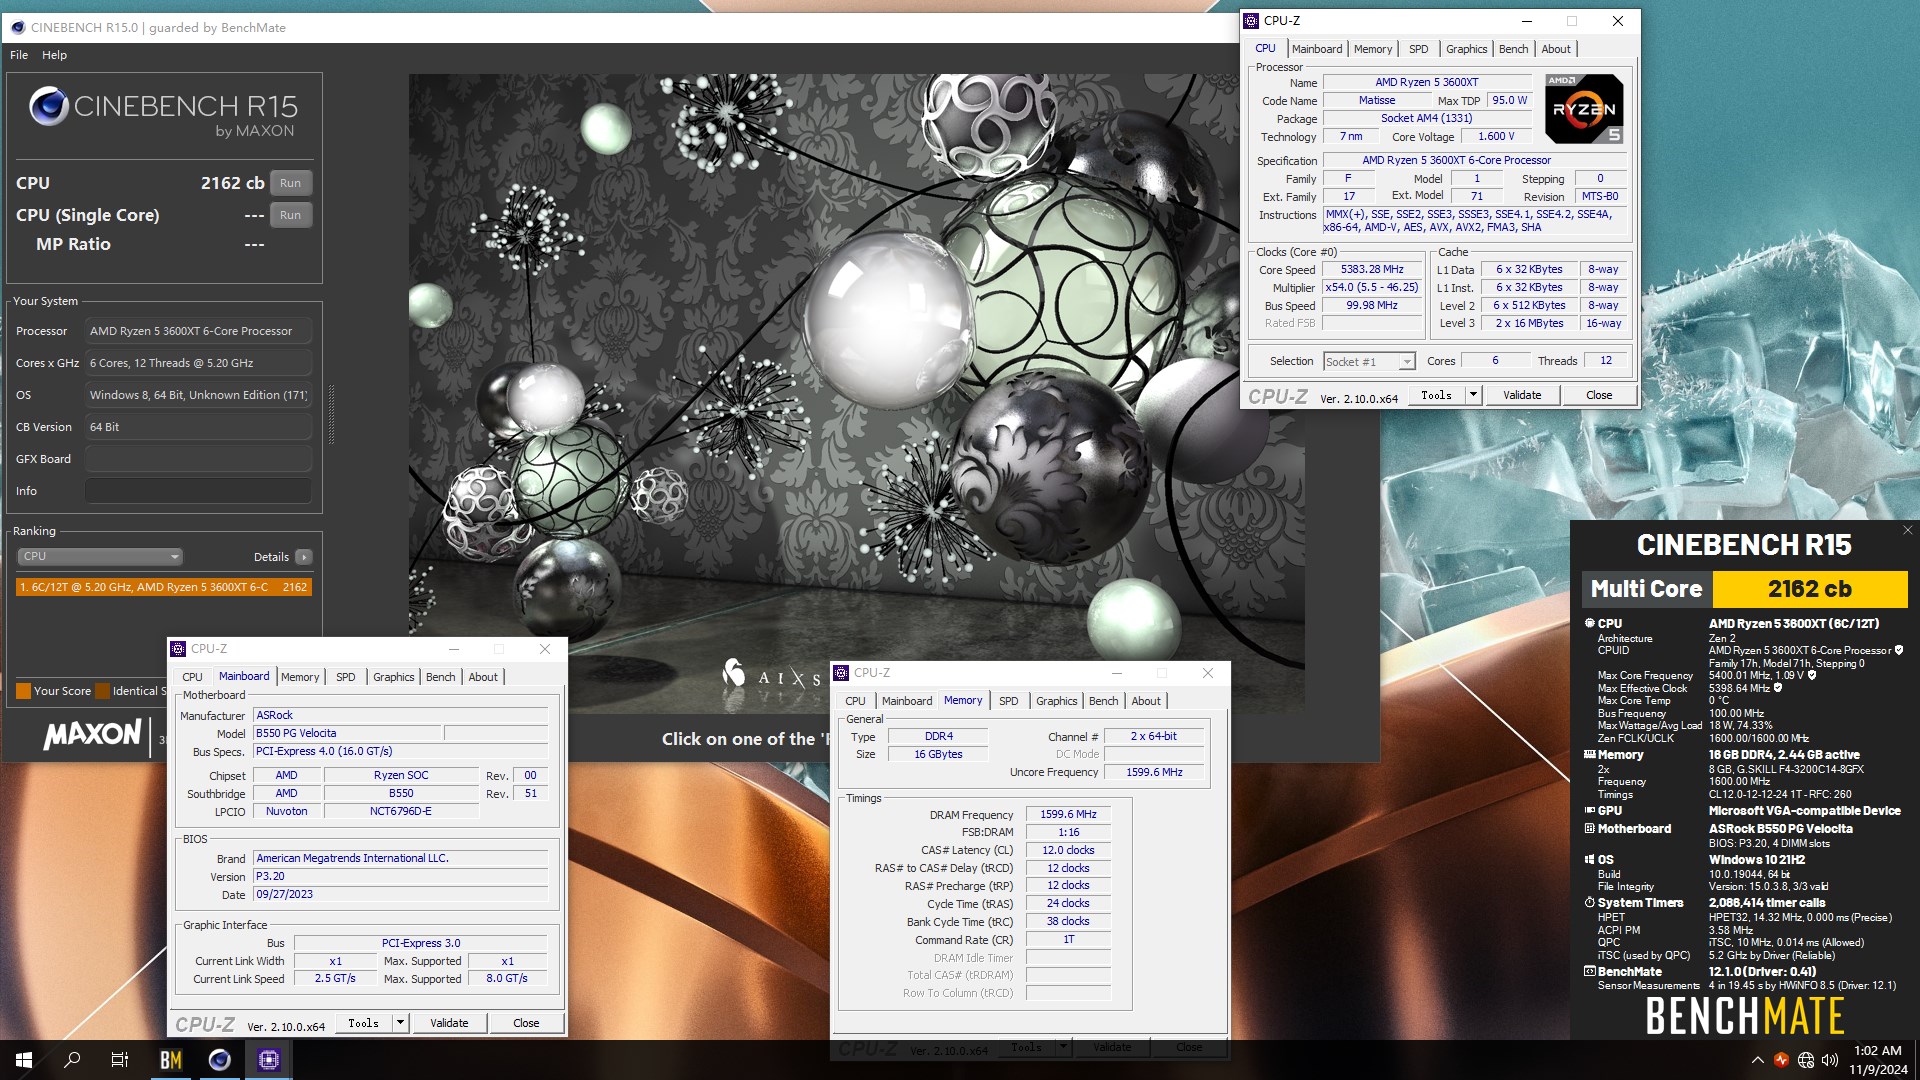Click the GFX Board field in Cinebench
The width and height of the screenshot is (1920, 1080).
[x=198, y=459]
